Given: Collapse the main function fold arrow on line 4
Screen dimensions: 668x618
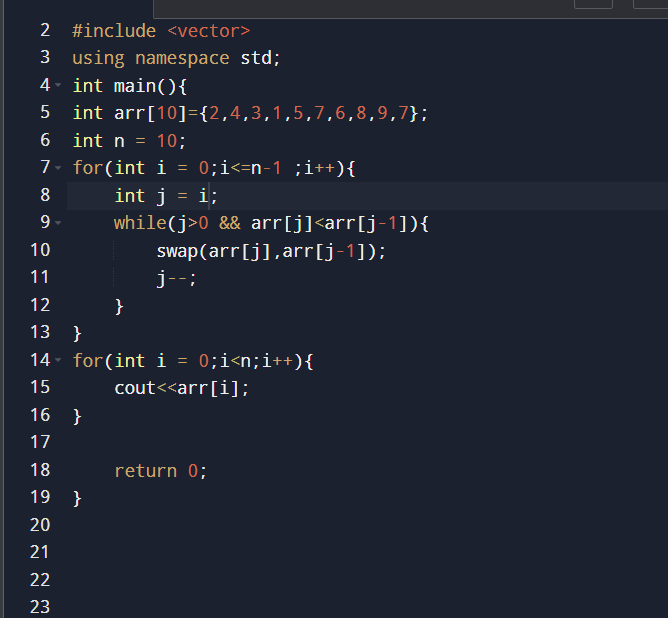Looking at the screenshot, I should coord(58,85).
